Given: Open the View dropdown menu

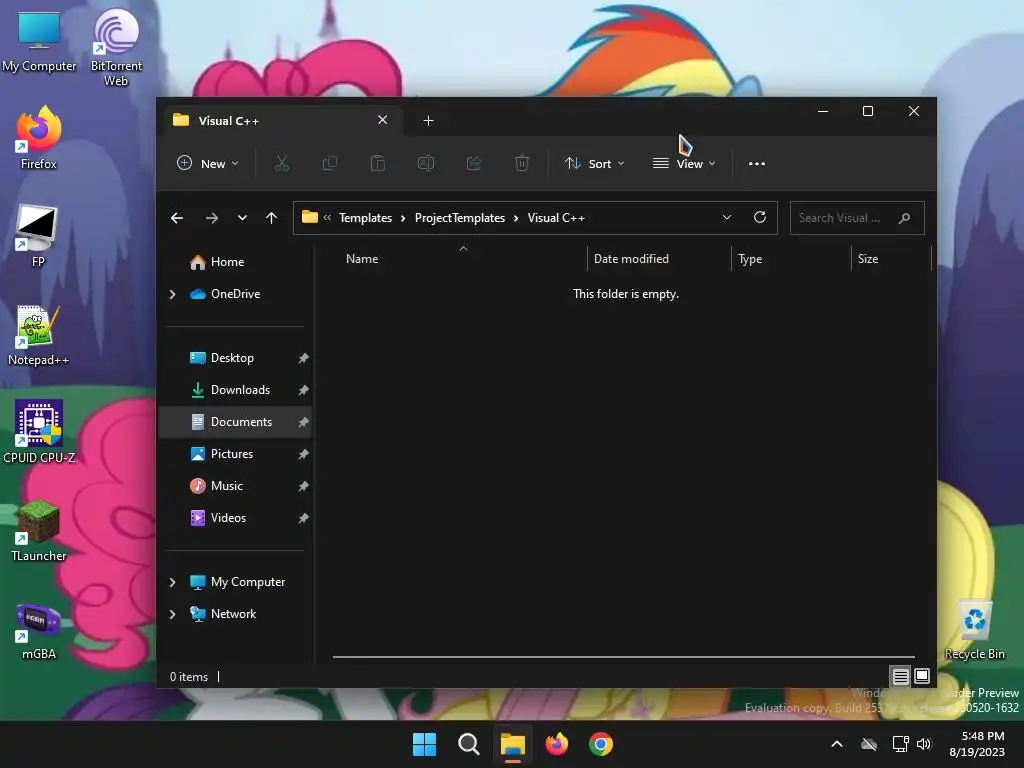Looking at the screenshot, I should (x=684, y=163).
